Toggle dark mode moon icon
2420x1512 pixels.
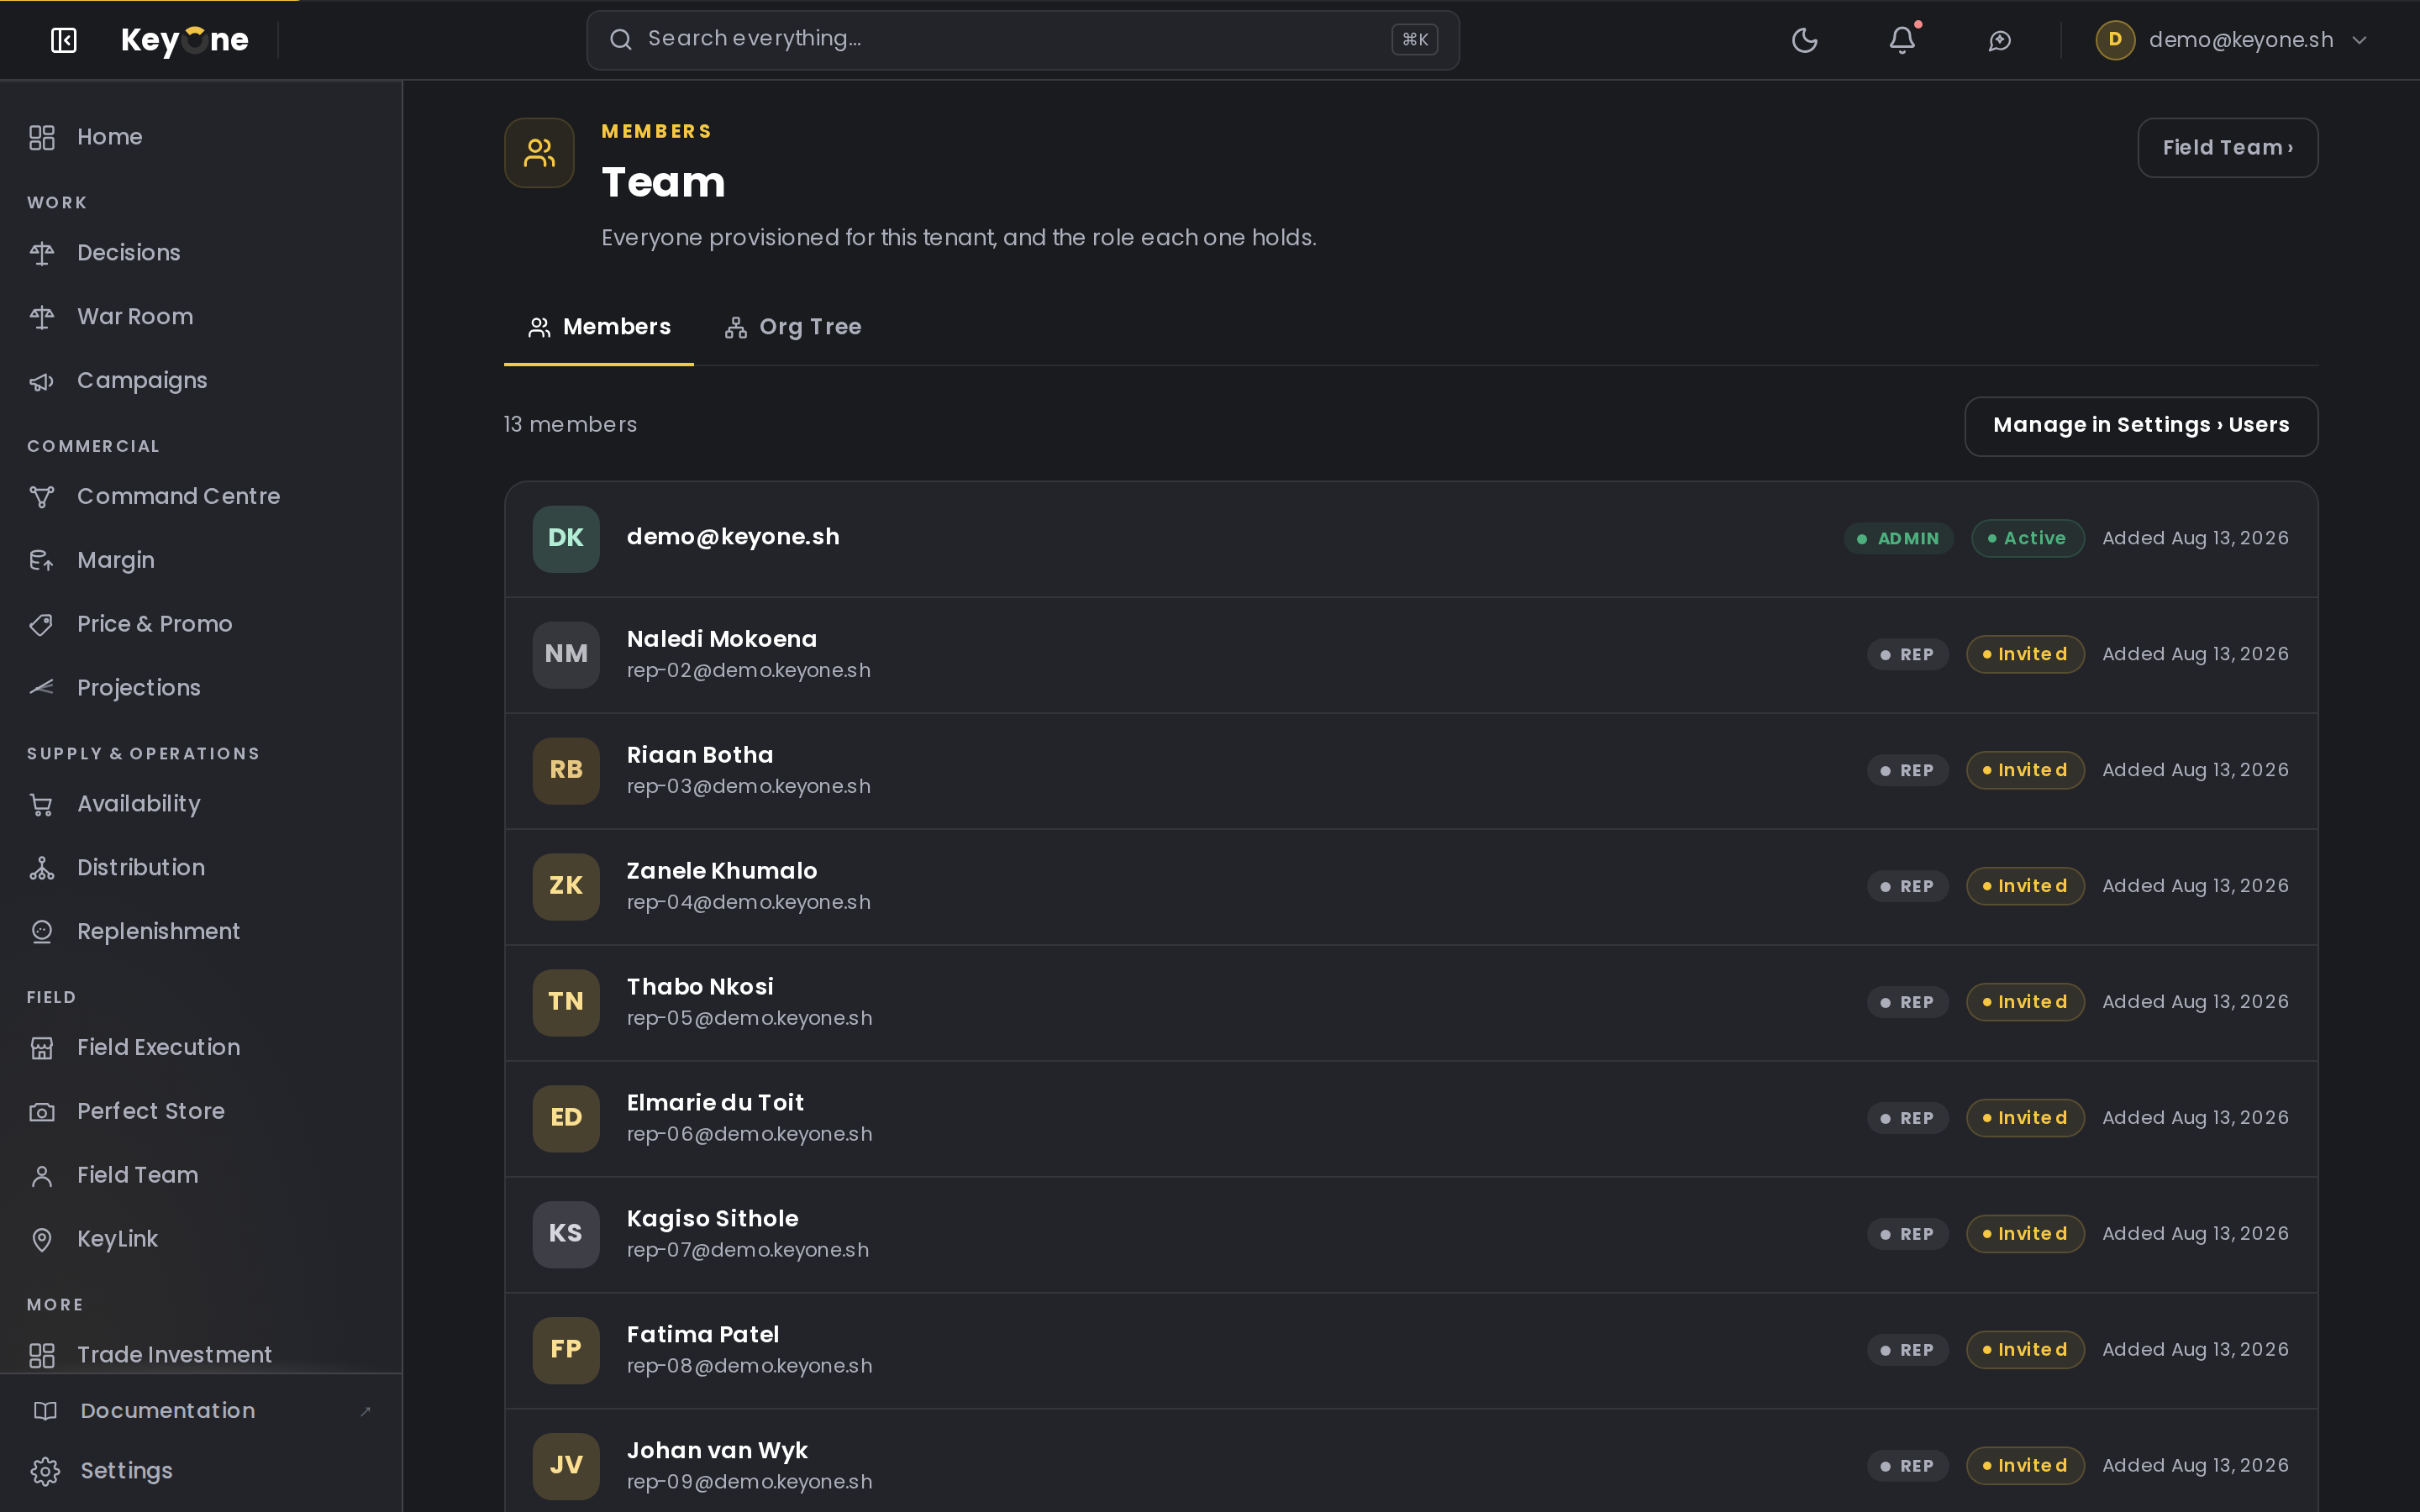pos(1804,40)
